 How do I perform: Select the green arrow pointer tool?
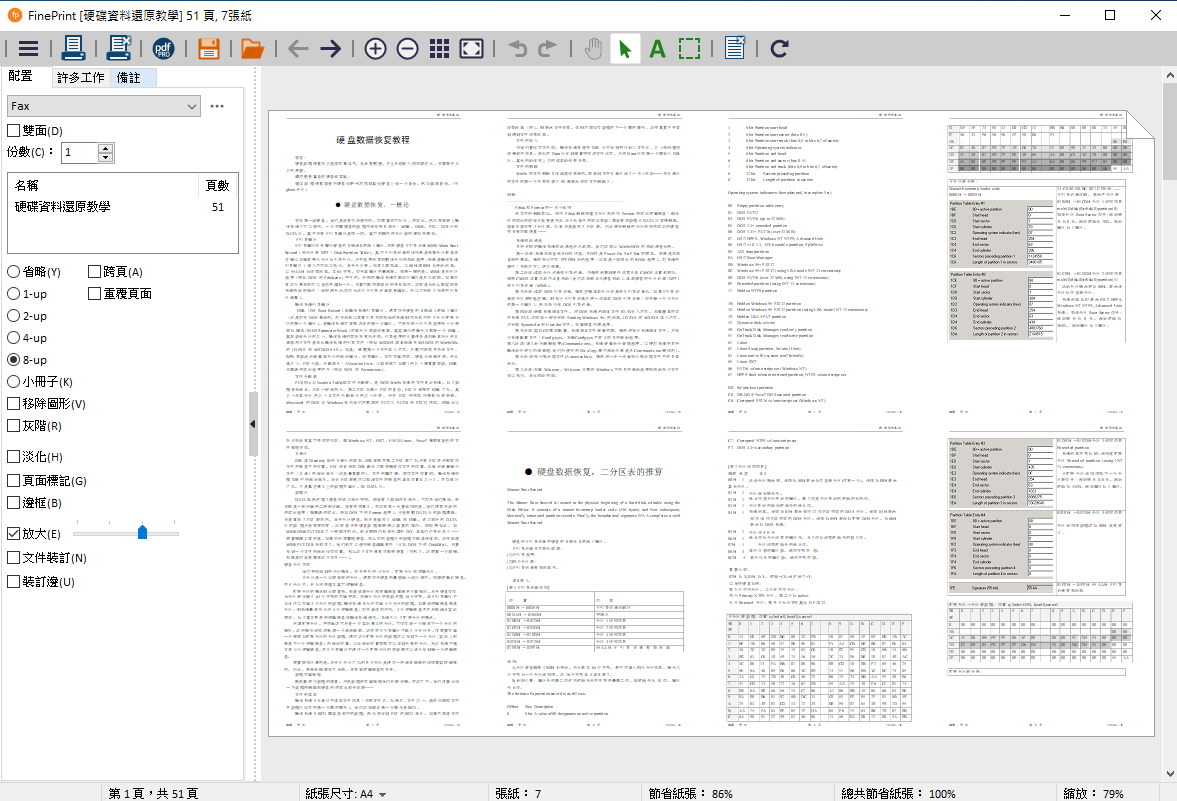(x=625, y=49)
